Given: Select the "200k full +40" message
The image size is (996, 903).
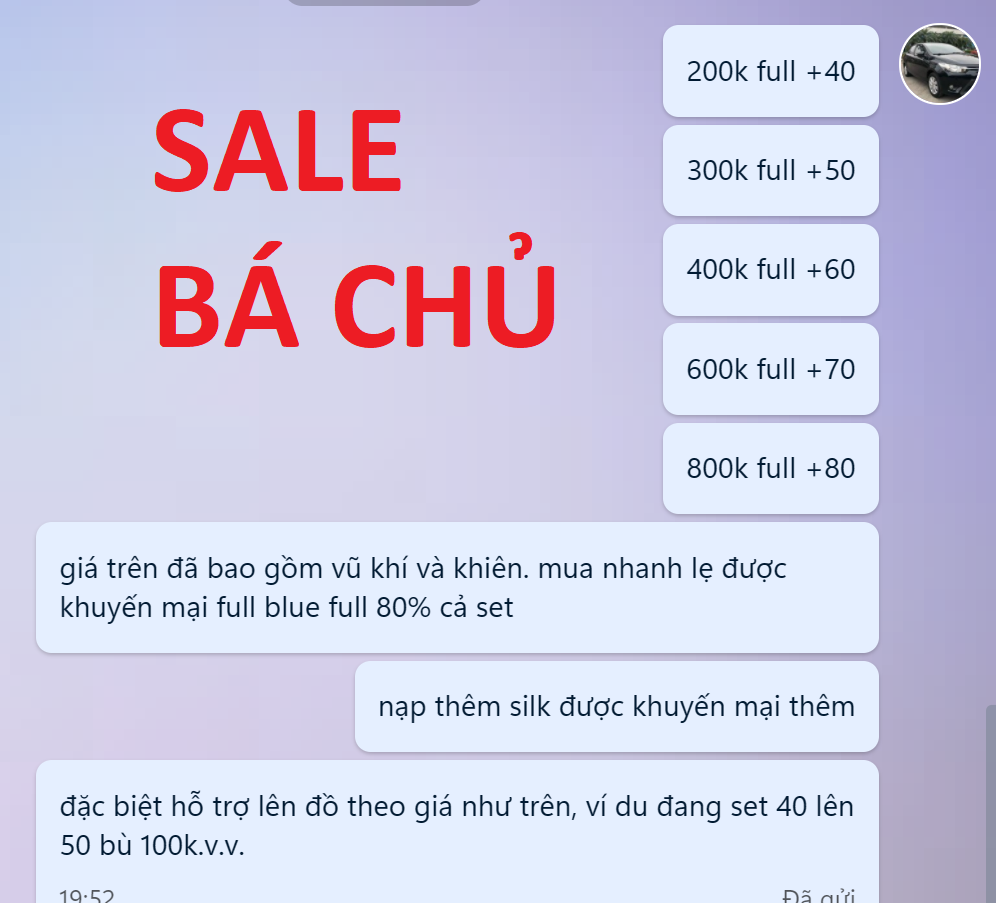Looking at the screenshot, I should (771, 71).
